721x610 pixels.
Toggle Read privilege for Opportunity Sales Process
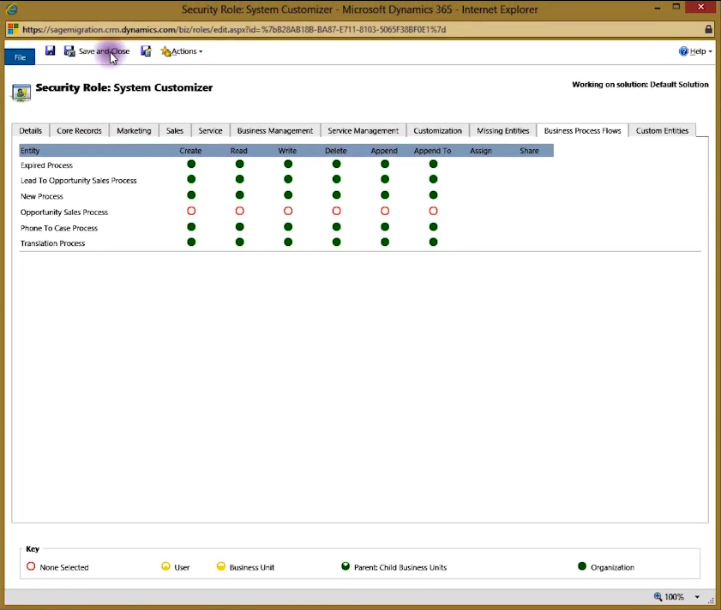[240, 211]
